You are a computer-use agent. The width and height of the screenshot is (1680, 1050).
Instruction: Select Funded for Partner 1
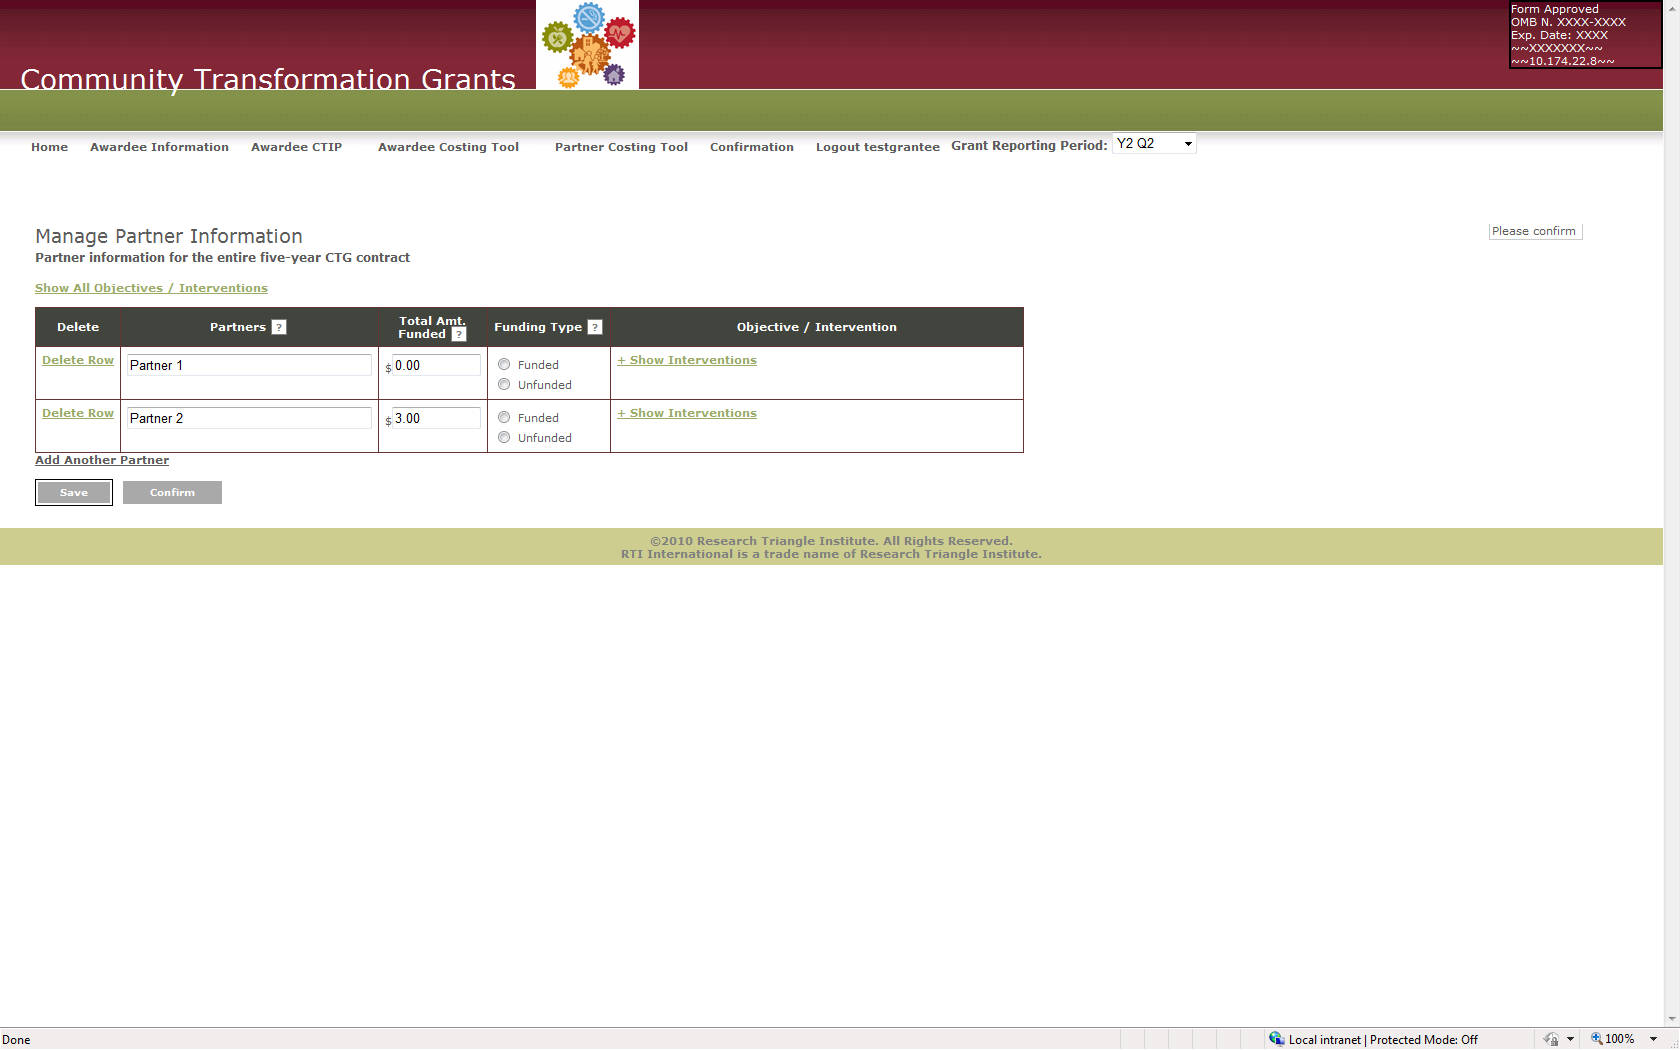(x=504, y=365)
